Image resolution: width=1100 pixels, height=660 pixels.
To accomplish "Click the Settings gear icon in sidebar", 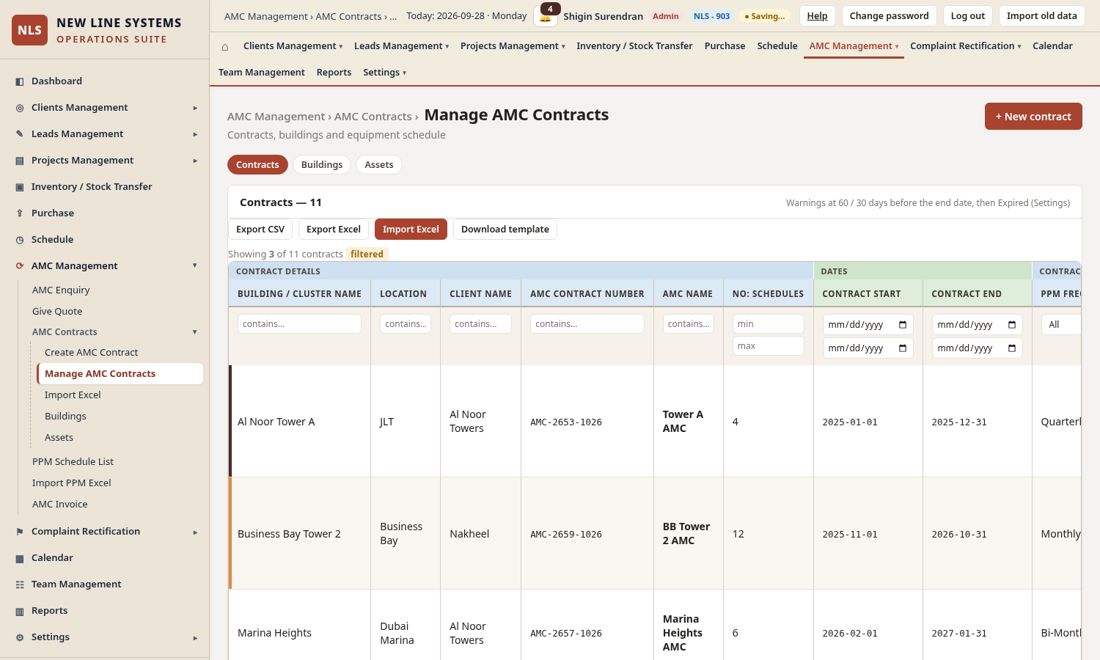I will pyautogui.click(x=20, y=638).
